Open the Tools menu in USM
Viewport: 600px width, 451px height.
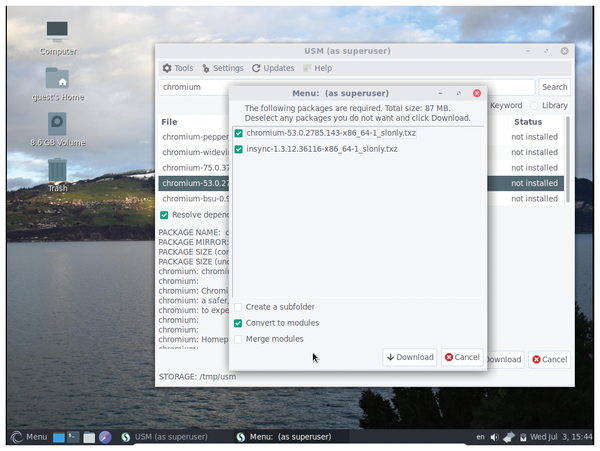click(178, 68)
